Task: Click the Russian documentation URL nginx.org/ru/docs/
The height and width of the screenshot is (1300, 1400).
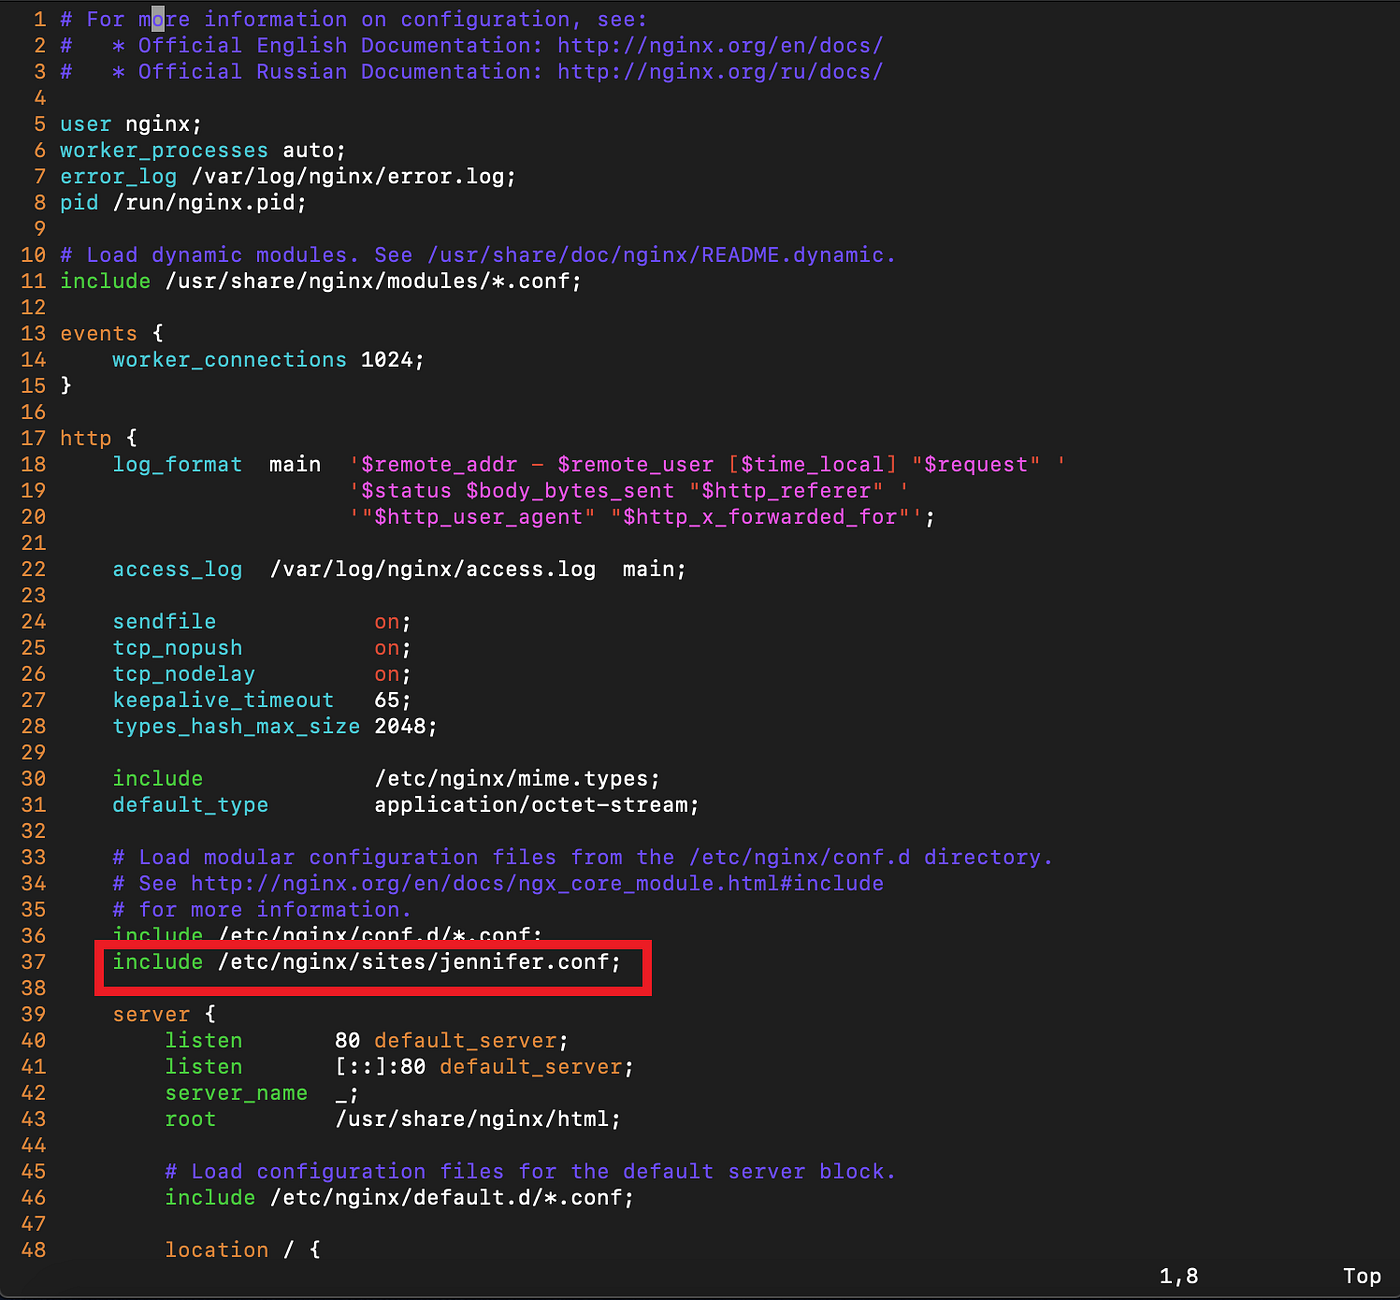Action: tap(720, 72)
